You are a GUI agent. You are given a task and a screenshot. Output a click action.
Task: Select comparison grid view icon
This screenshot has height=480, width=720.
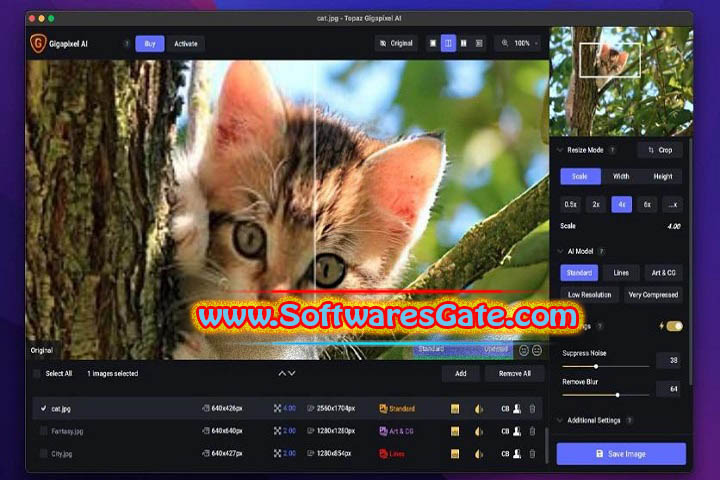[x=479, y=43]
